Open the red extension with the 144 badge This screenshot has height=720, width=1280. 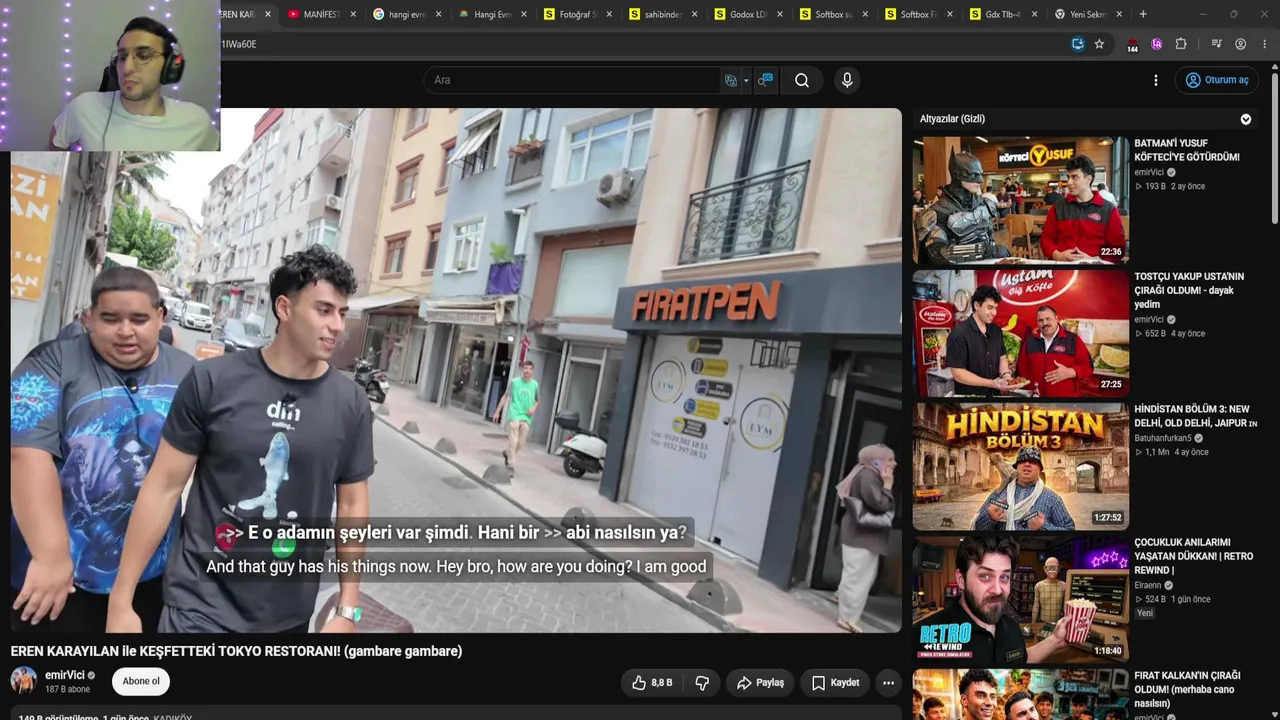coord(1132,45)
